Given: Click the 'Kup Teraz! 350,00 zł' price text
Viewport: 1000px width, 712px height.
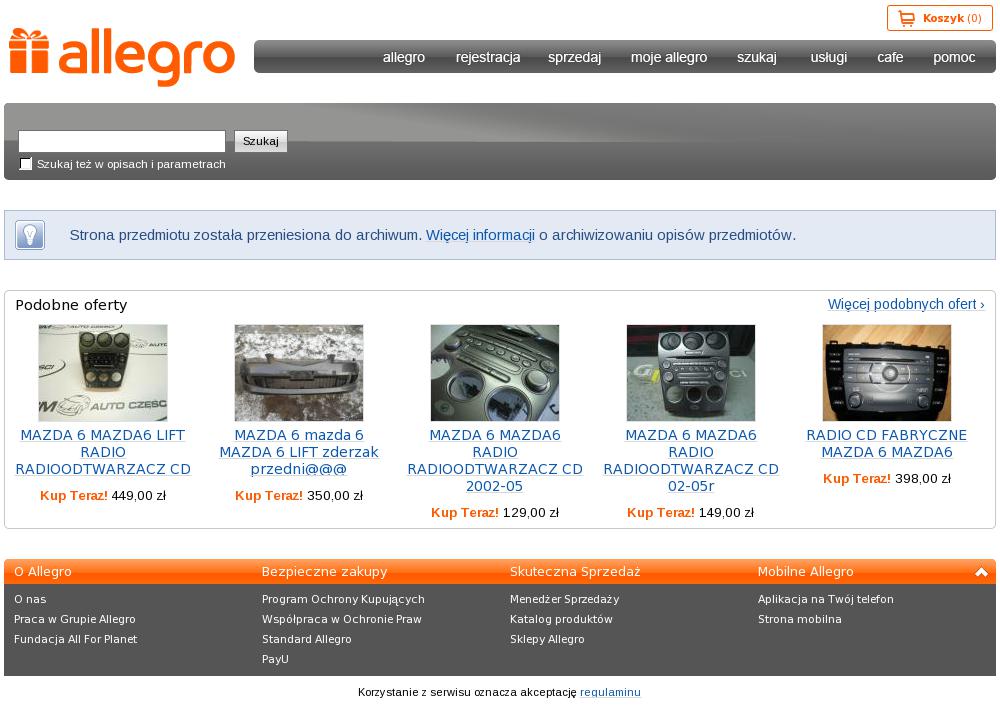Looking at the screenshot, I should click(298, 496).
